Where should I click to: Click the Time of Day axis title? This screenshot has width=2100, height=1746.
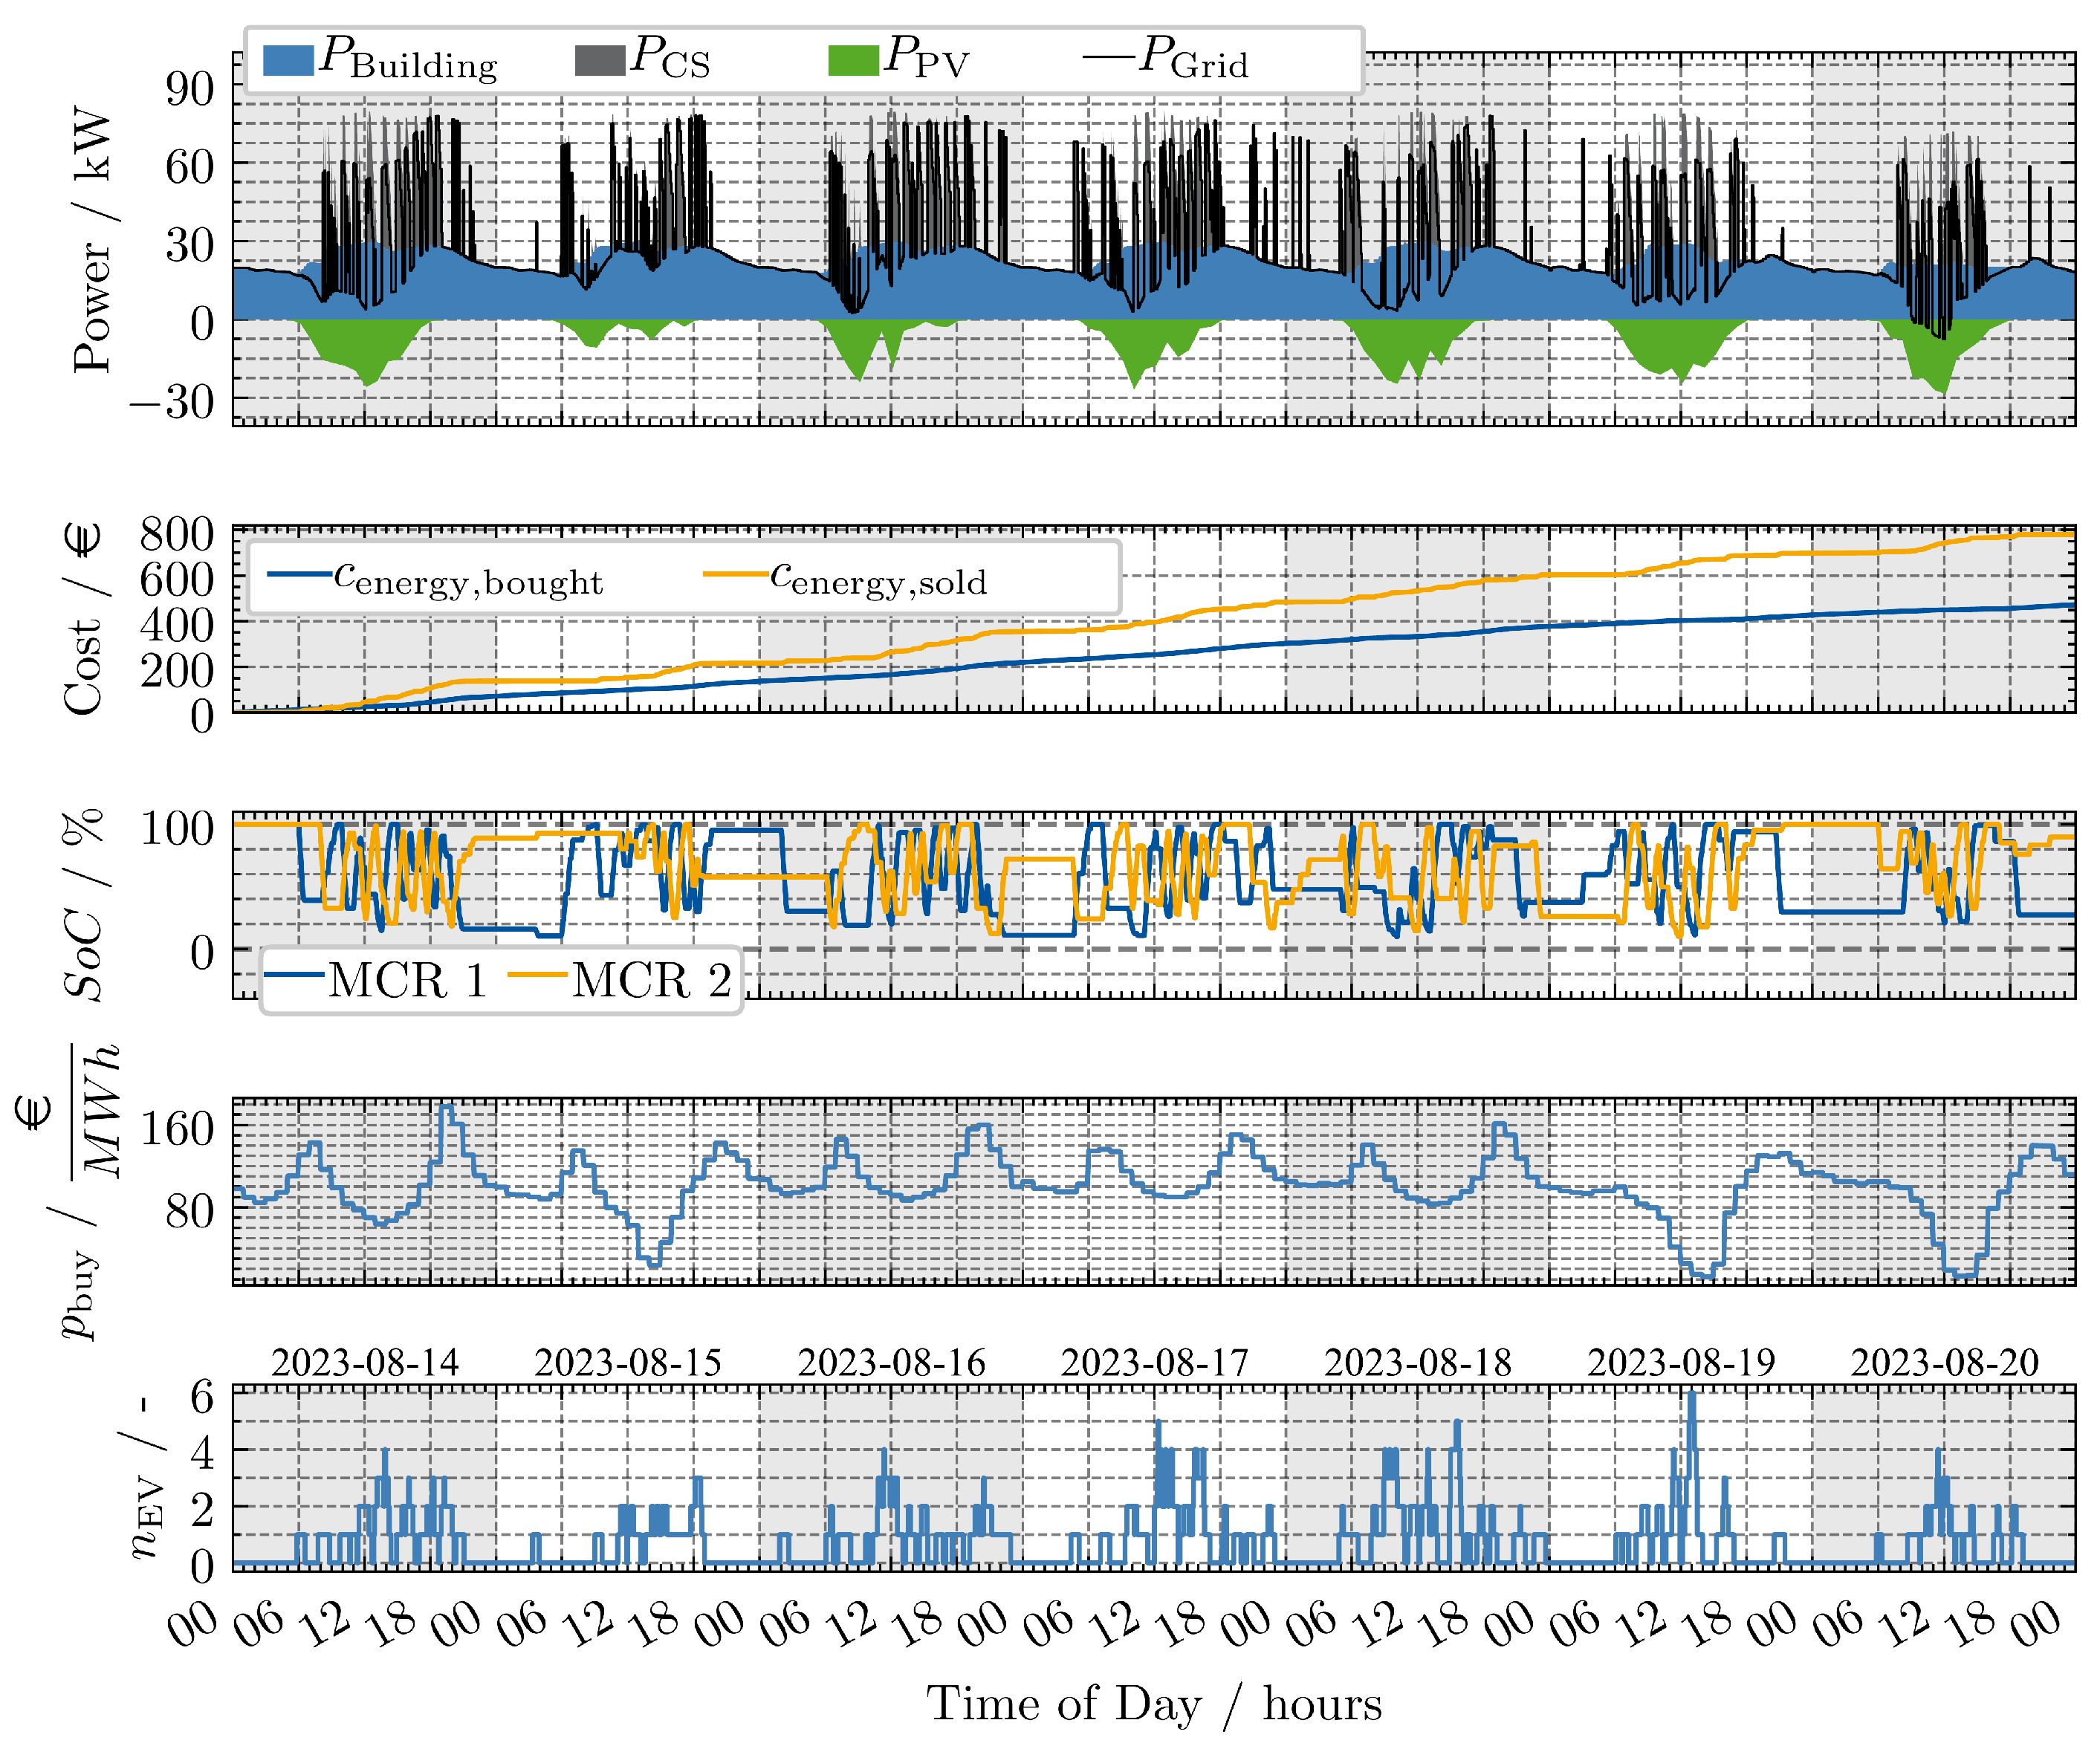(x=1153, y=1704)
